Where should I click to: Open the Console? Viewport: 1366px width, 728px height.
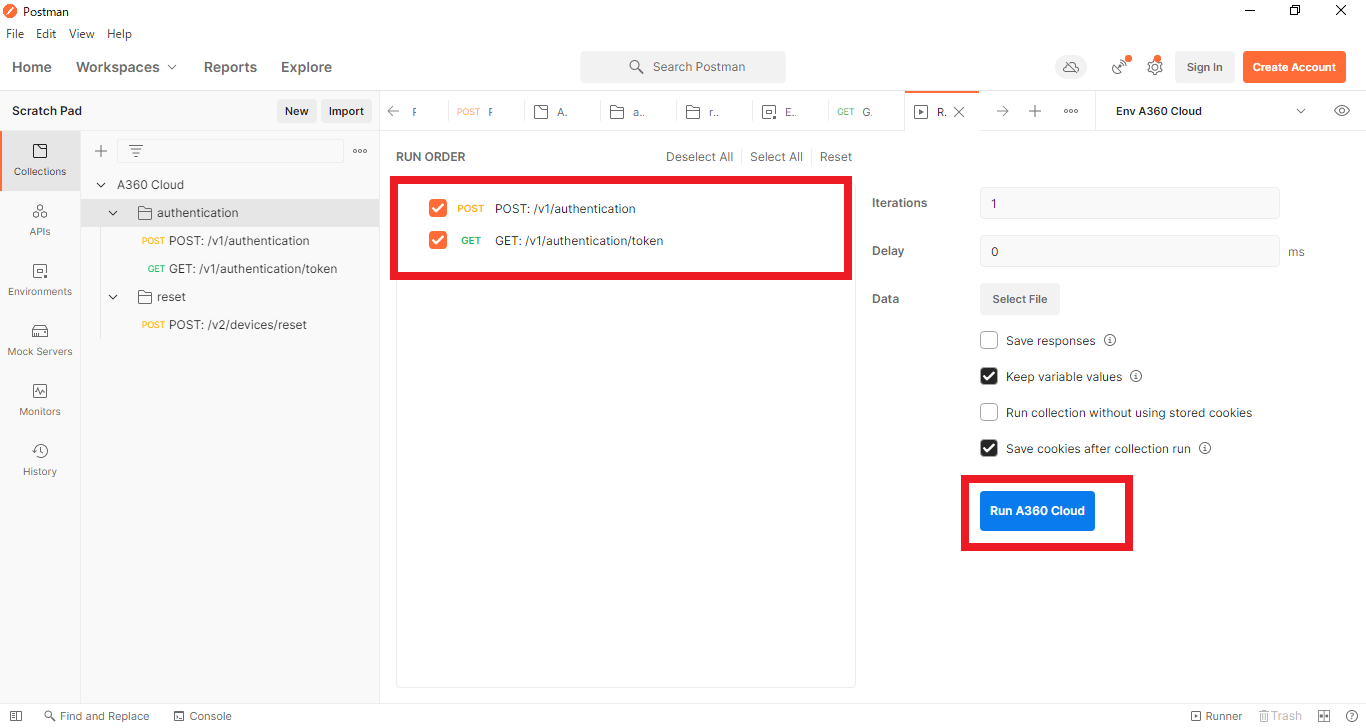coord(202,716)
